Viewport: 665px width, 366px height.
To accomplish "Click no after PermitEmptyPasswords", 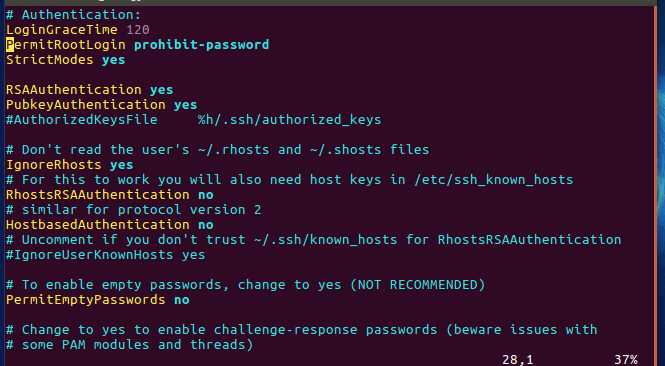I will click(x=182, y=300).
